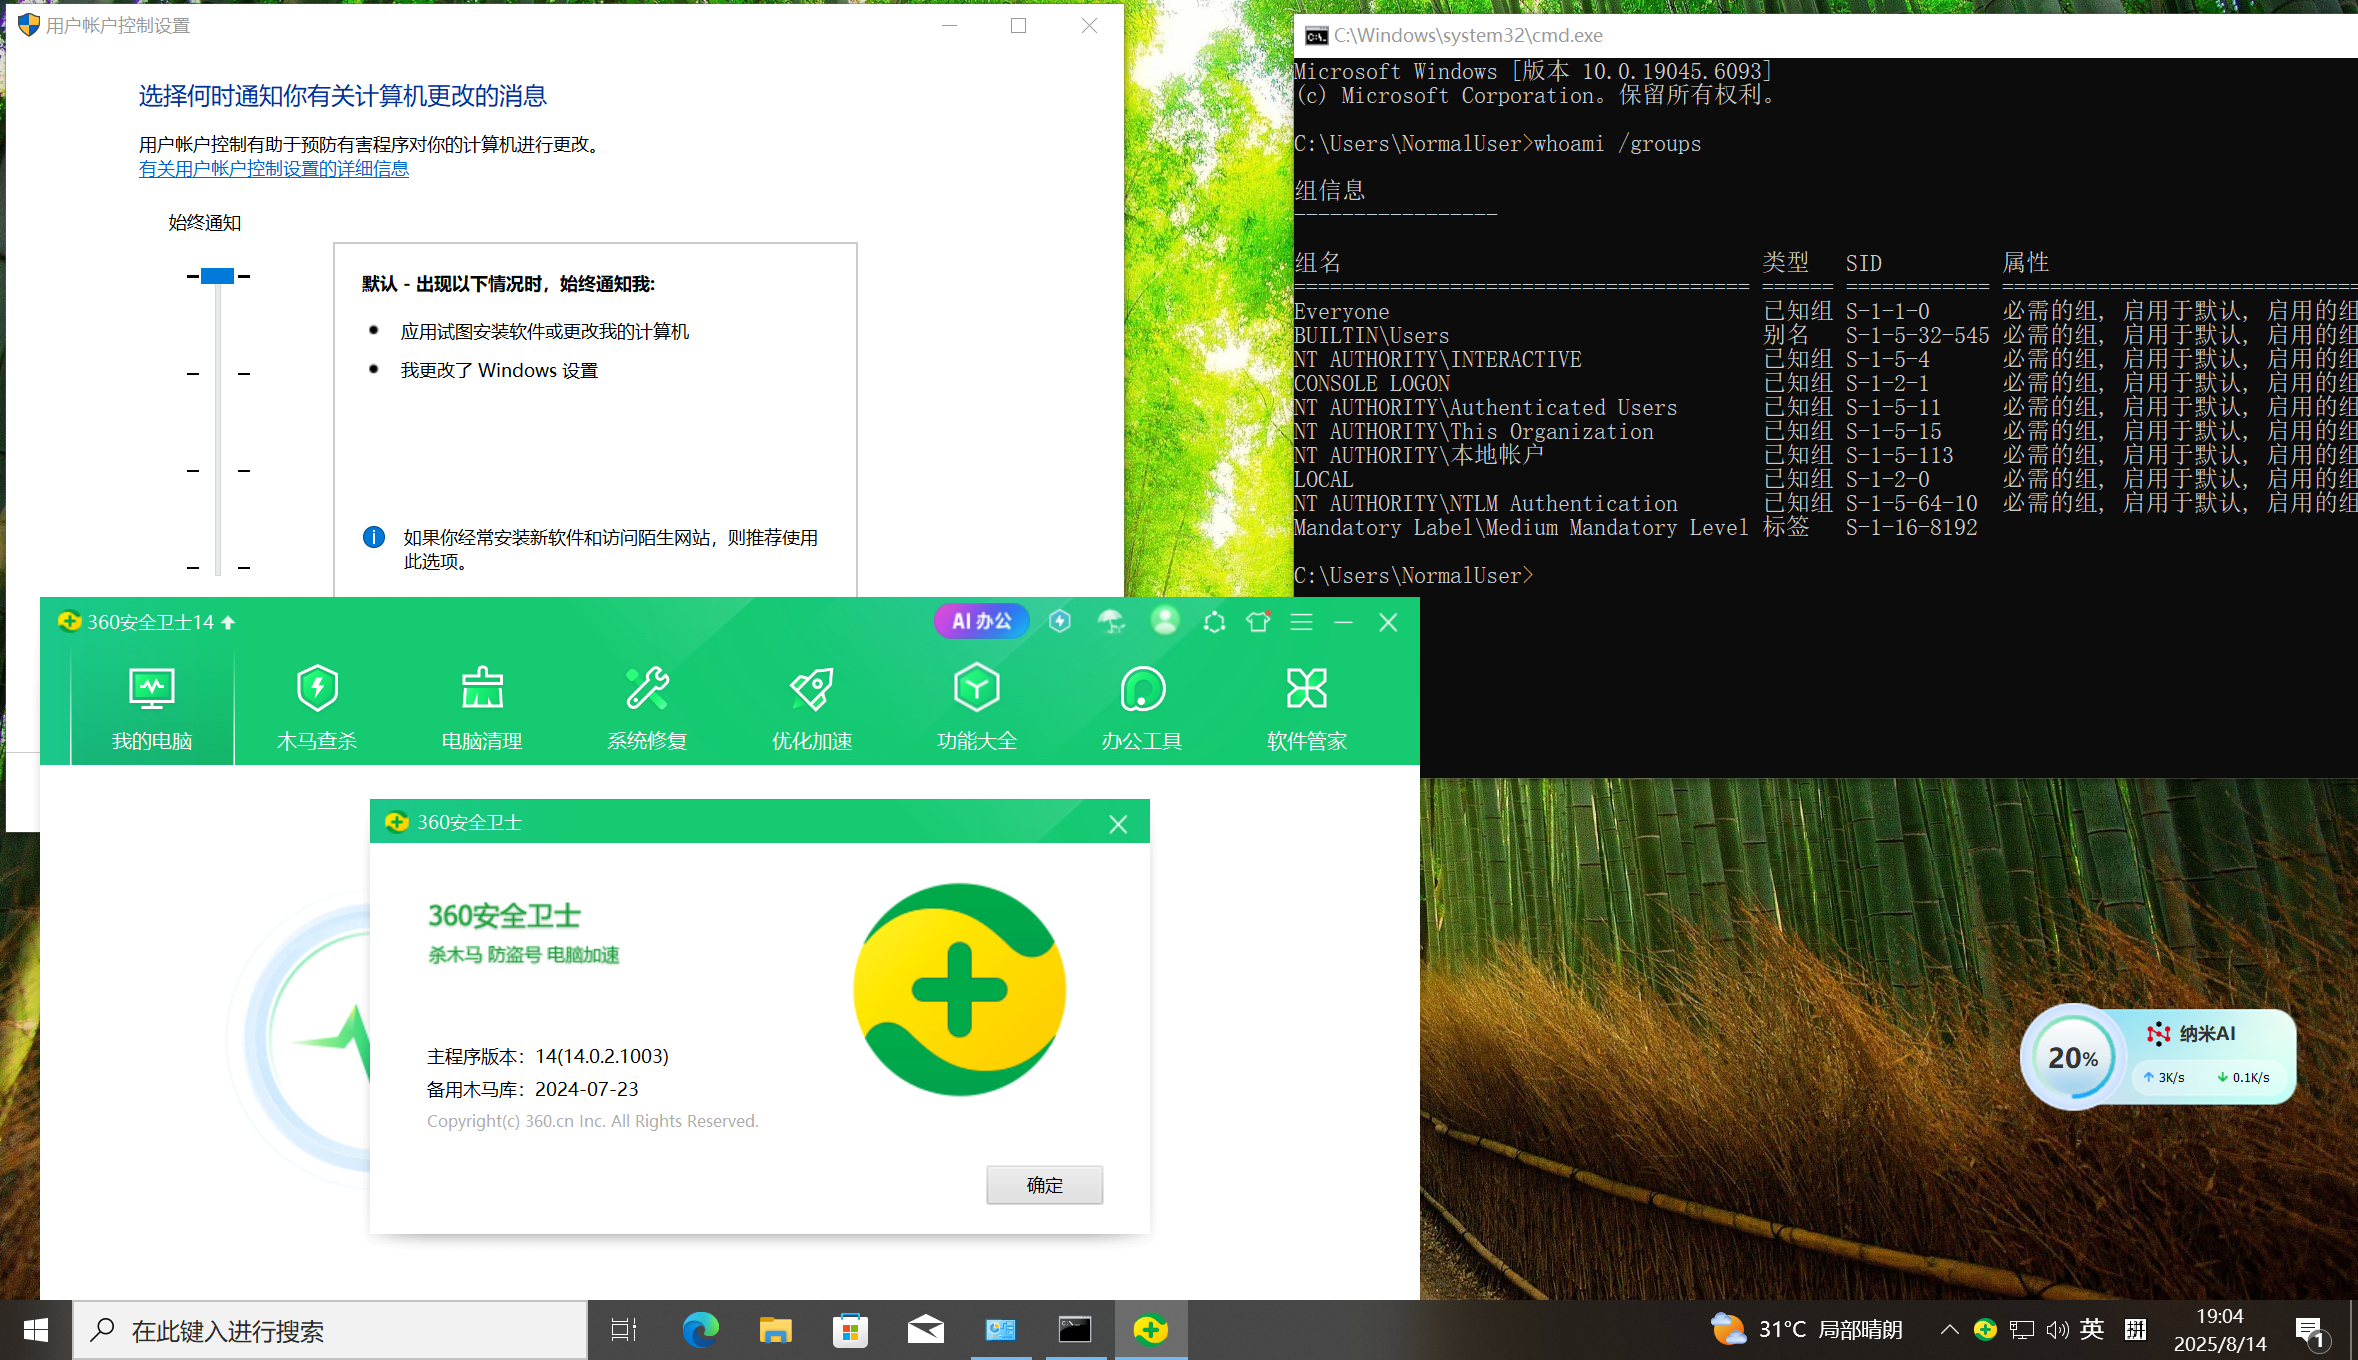Viewport: 2358px width, 1360px height.
Task: Expand the system tray hidden icons chevron
Action: pos(1949,1329)
